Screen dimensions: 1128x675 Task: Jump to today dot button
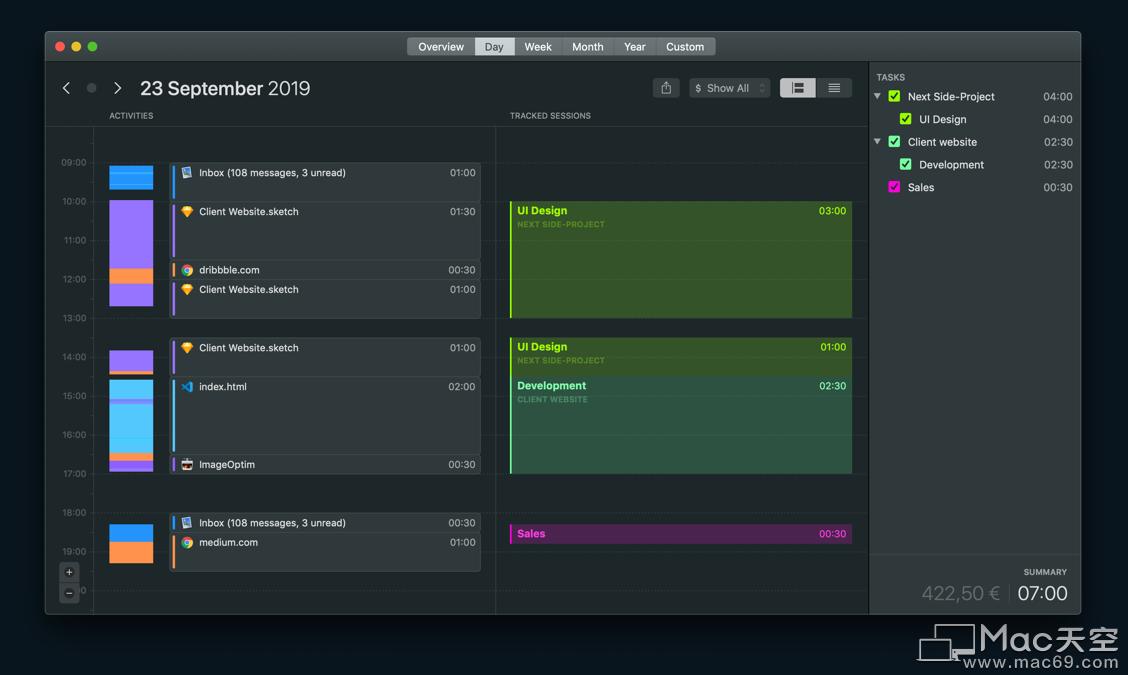coord(91,88)
